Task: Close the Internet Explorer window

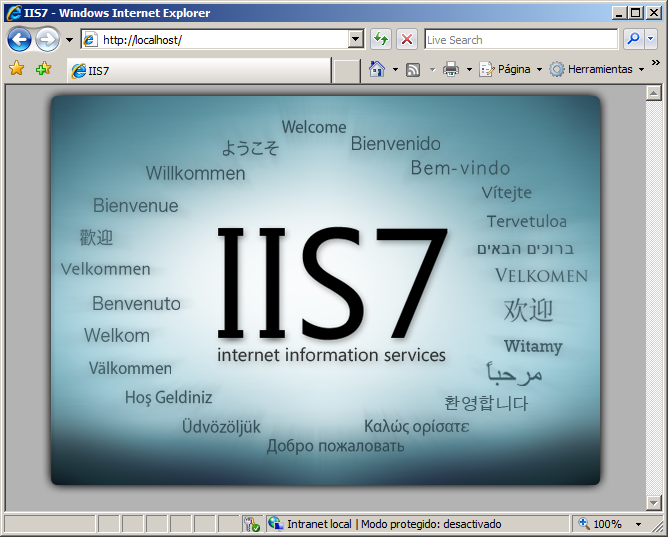Action: coord(653,13)
